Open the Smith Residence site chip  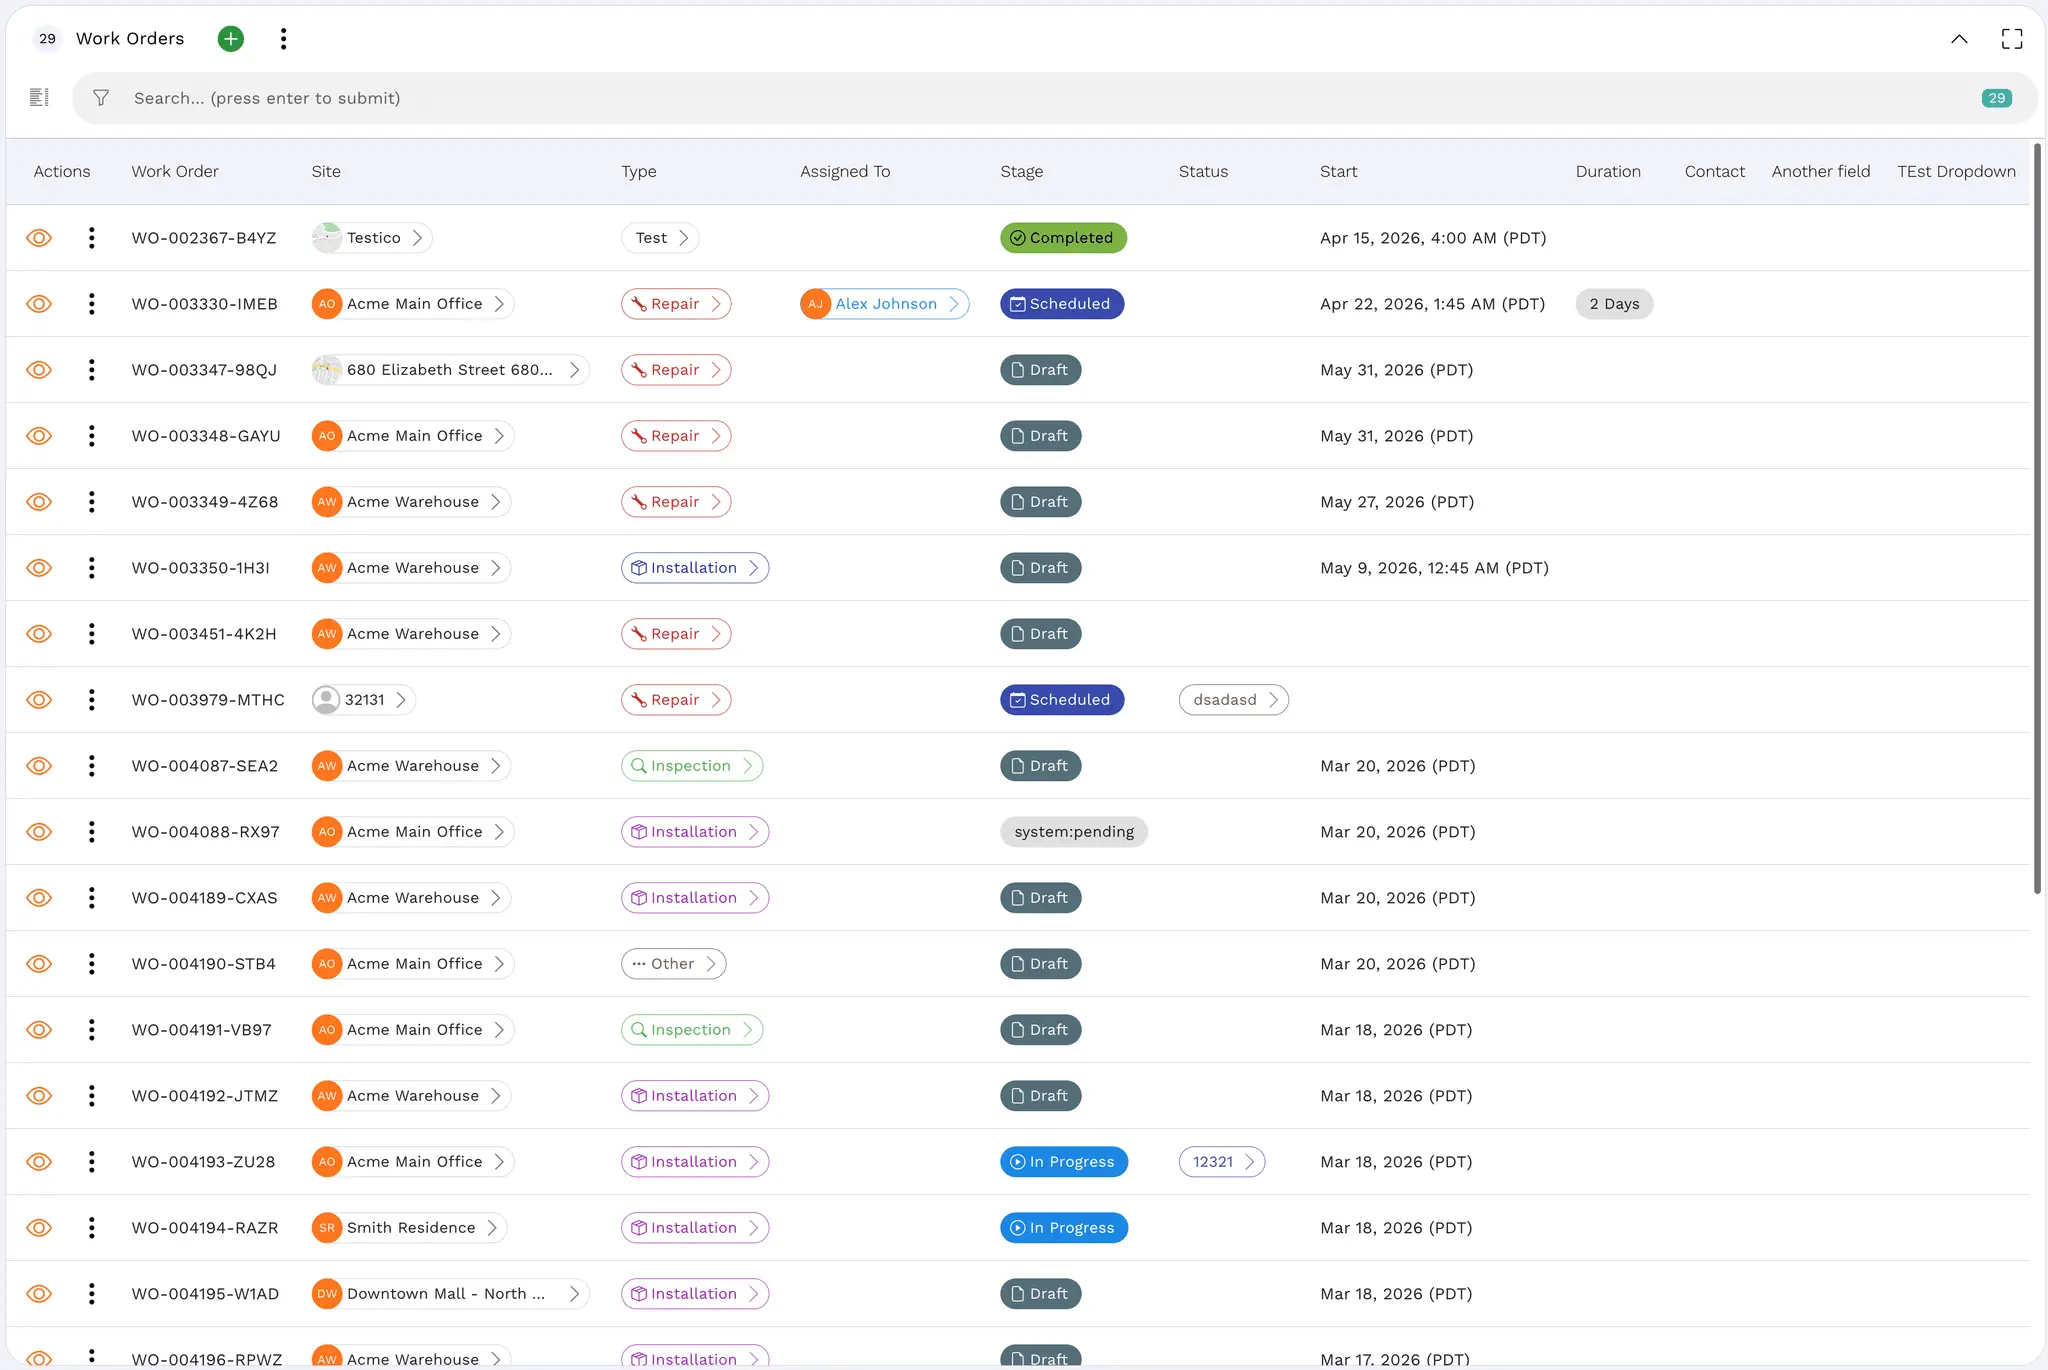409,1228
